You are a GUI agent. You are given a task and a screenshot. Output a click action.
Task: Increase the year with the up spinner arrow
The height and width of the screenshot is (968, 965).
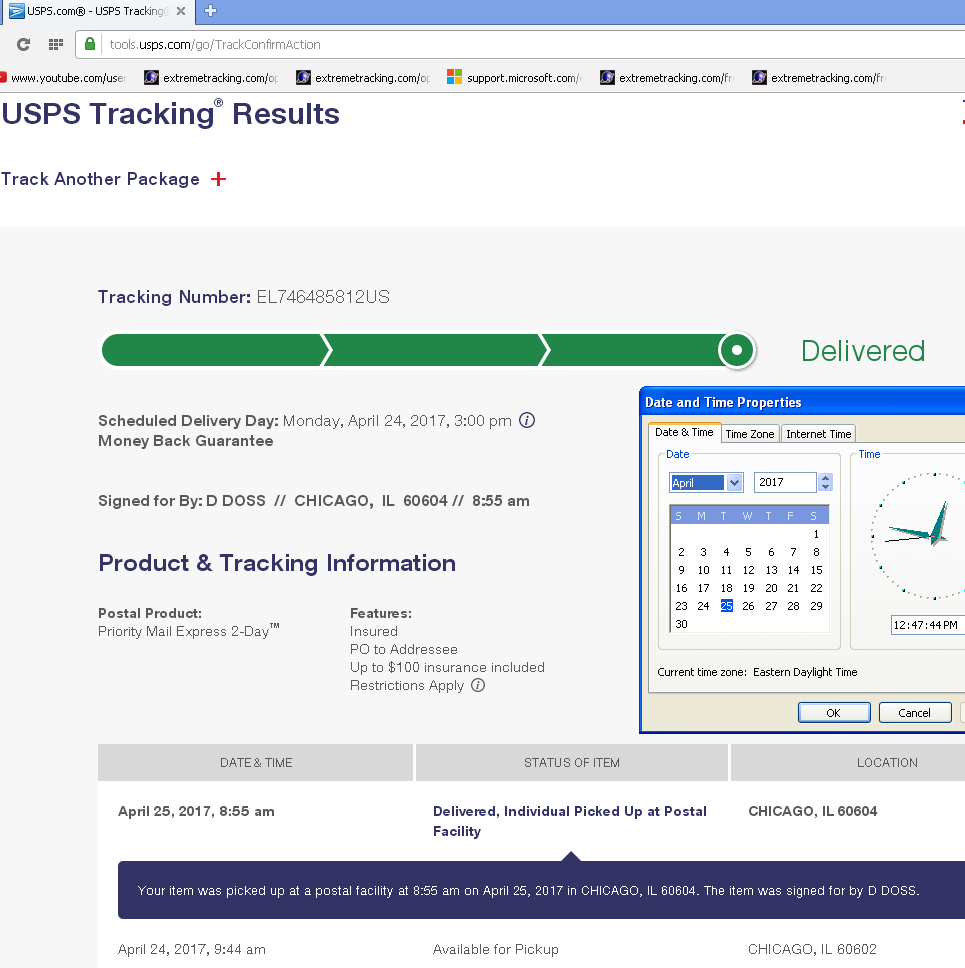(x=825, y=478)
